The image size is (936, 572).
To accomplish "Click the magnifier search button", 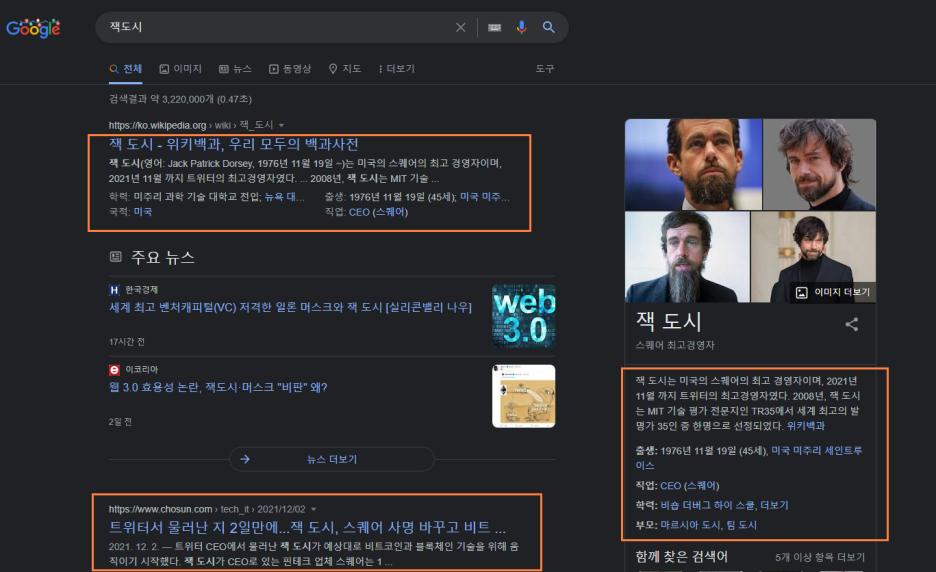I will pyautogui.click(x=549, y=27).
